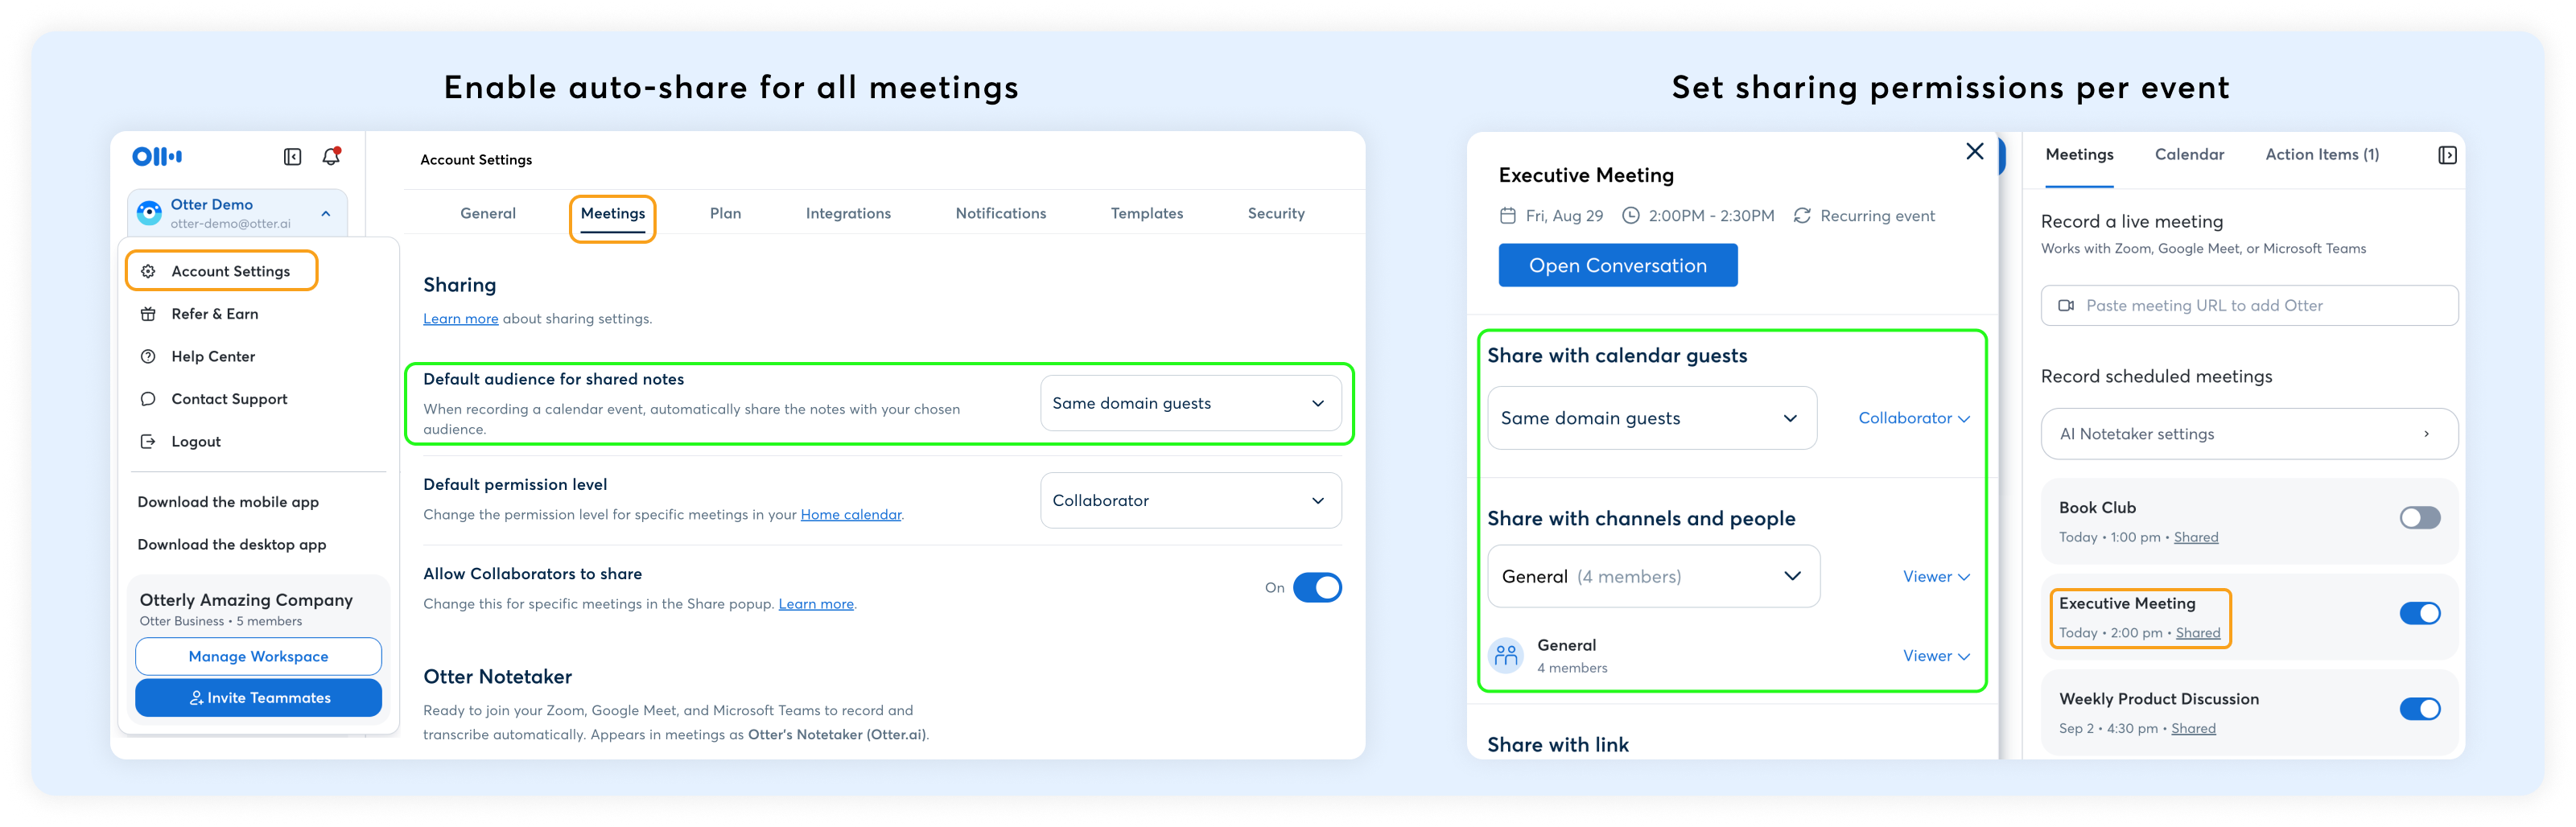Toggle the right panel collapse icon
2576x827 pixels.
[x=2446, y=155]
